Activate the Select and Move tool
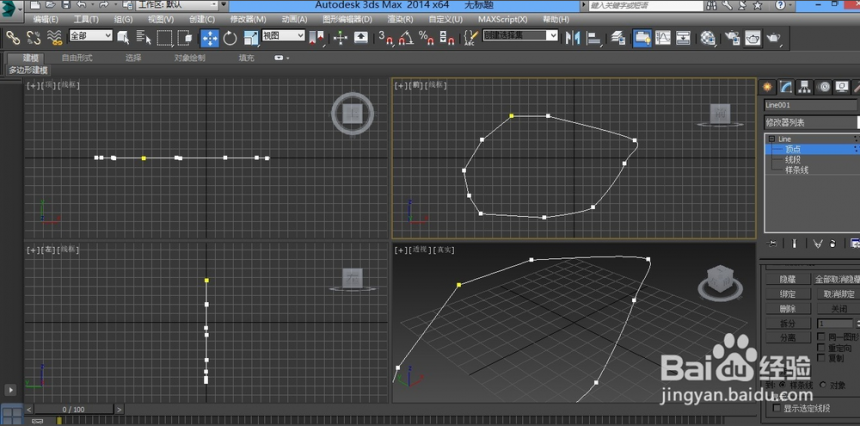860x426 pixels. coord(210,38)
